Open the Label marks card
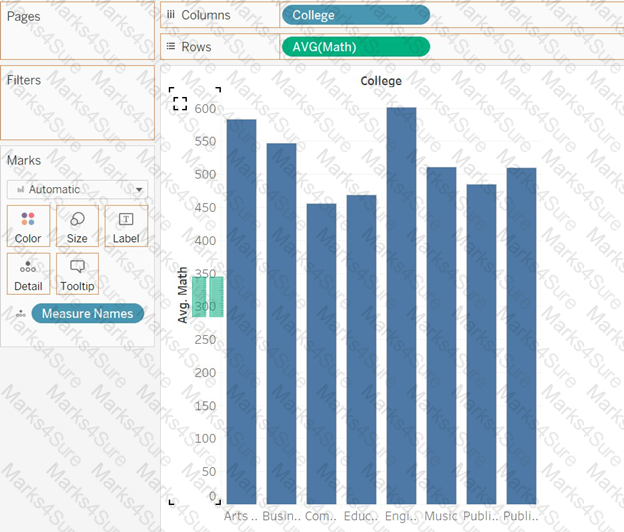 point(126,226)
